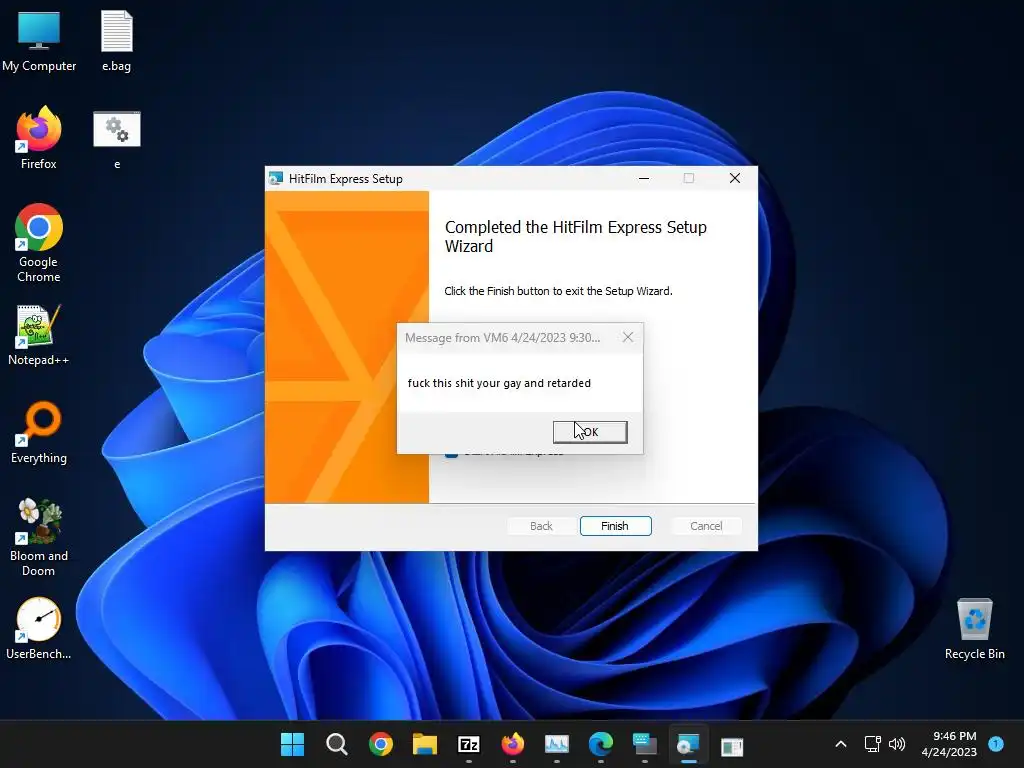Click Finish in HitFilm Express Setup
Screen dimensions: 1024x768
coord(615,526)
